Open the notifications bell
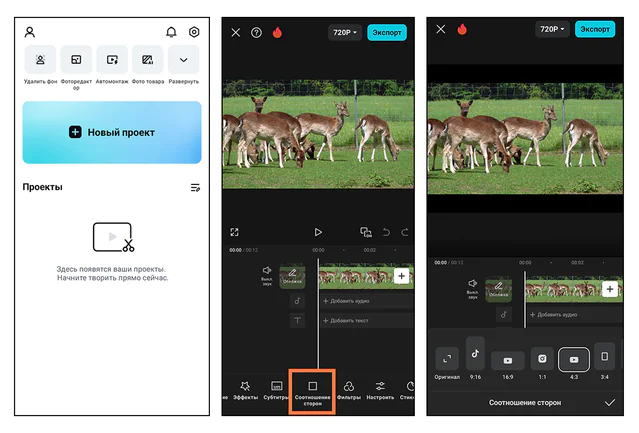This screenshot has height=433, width=639. [171, 32]
